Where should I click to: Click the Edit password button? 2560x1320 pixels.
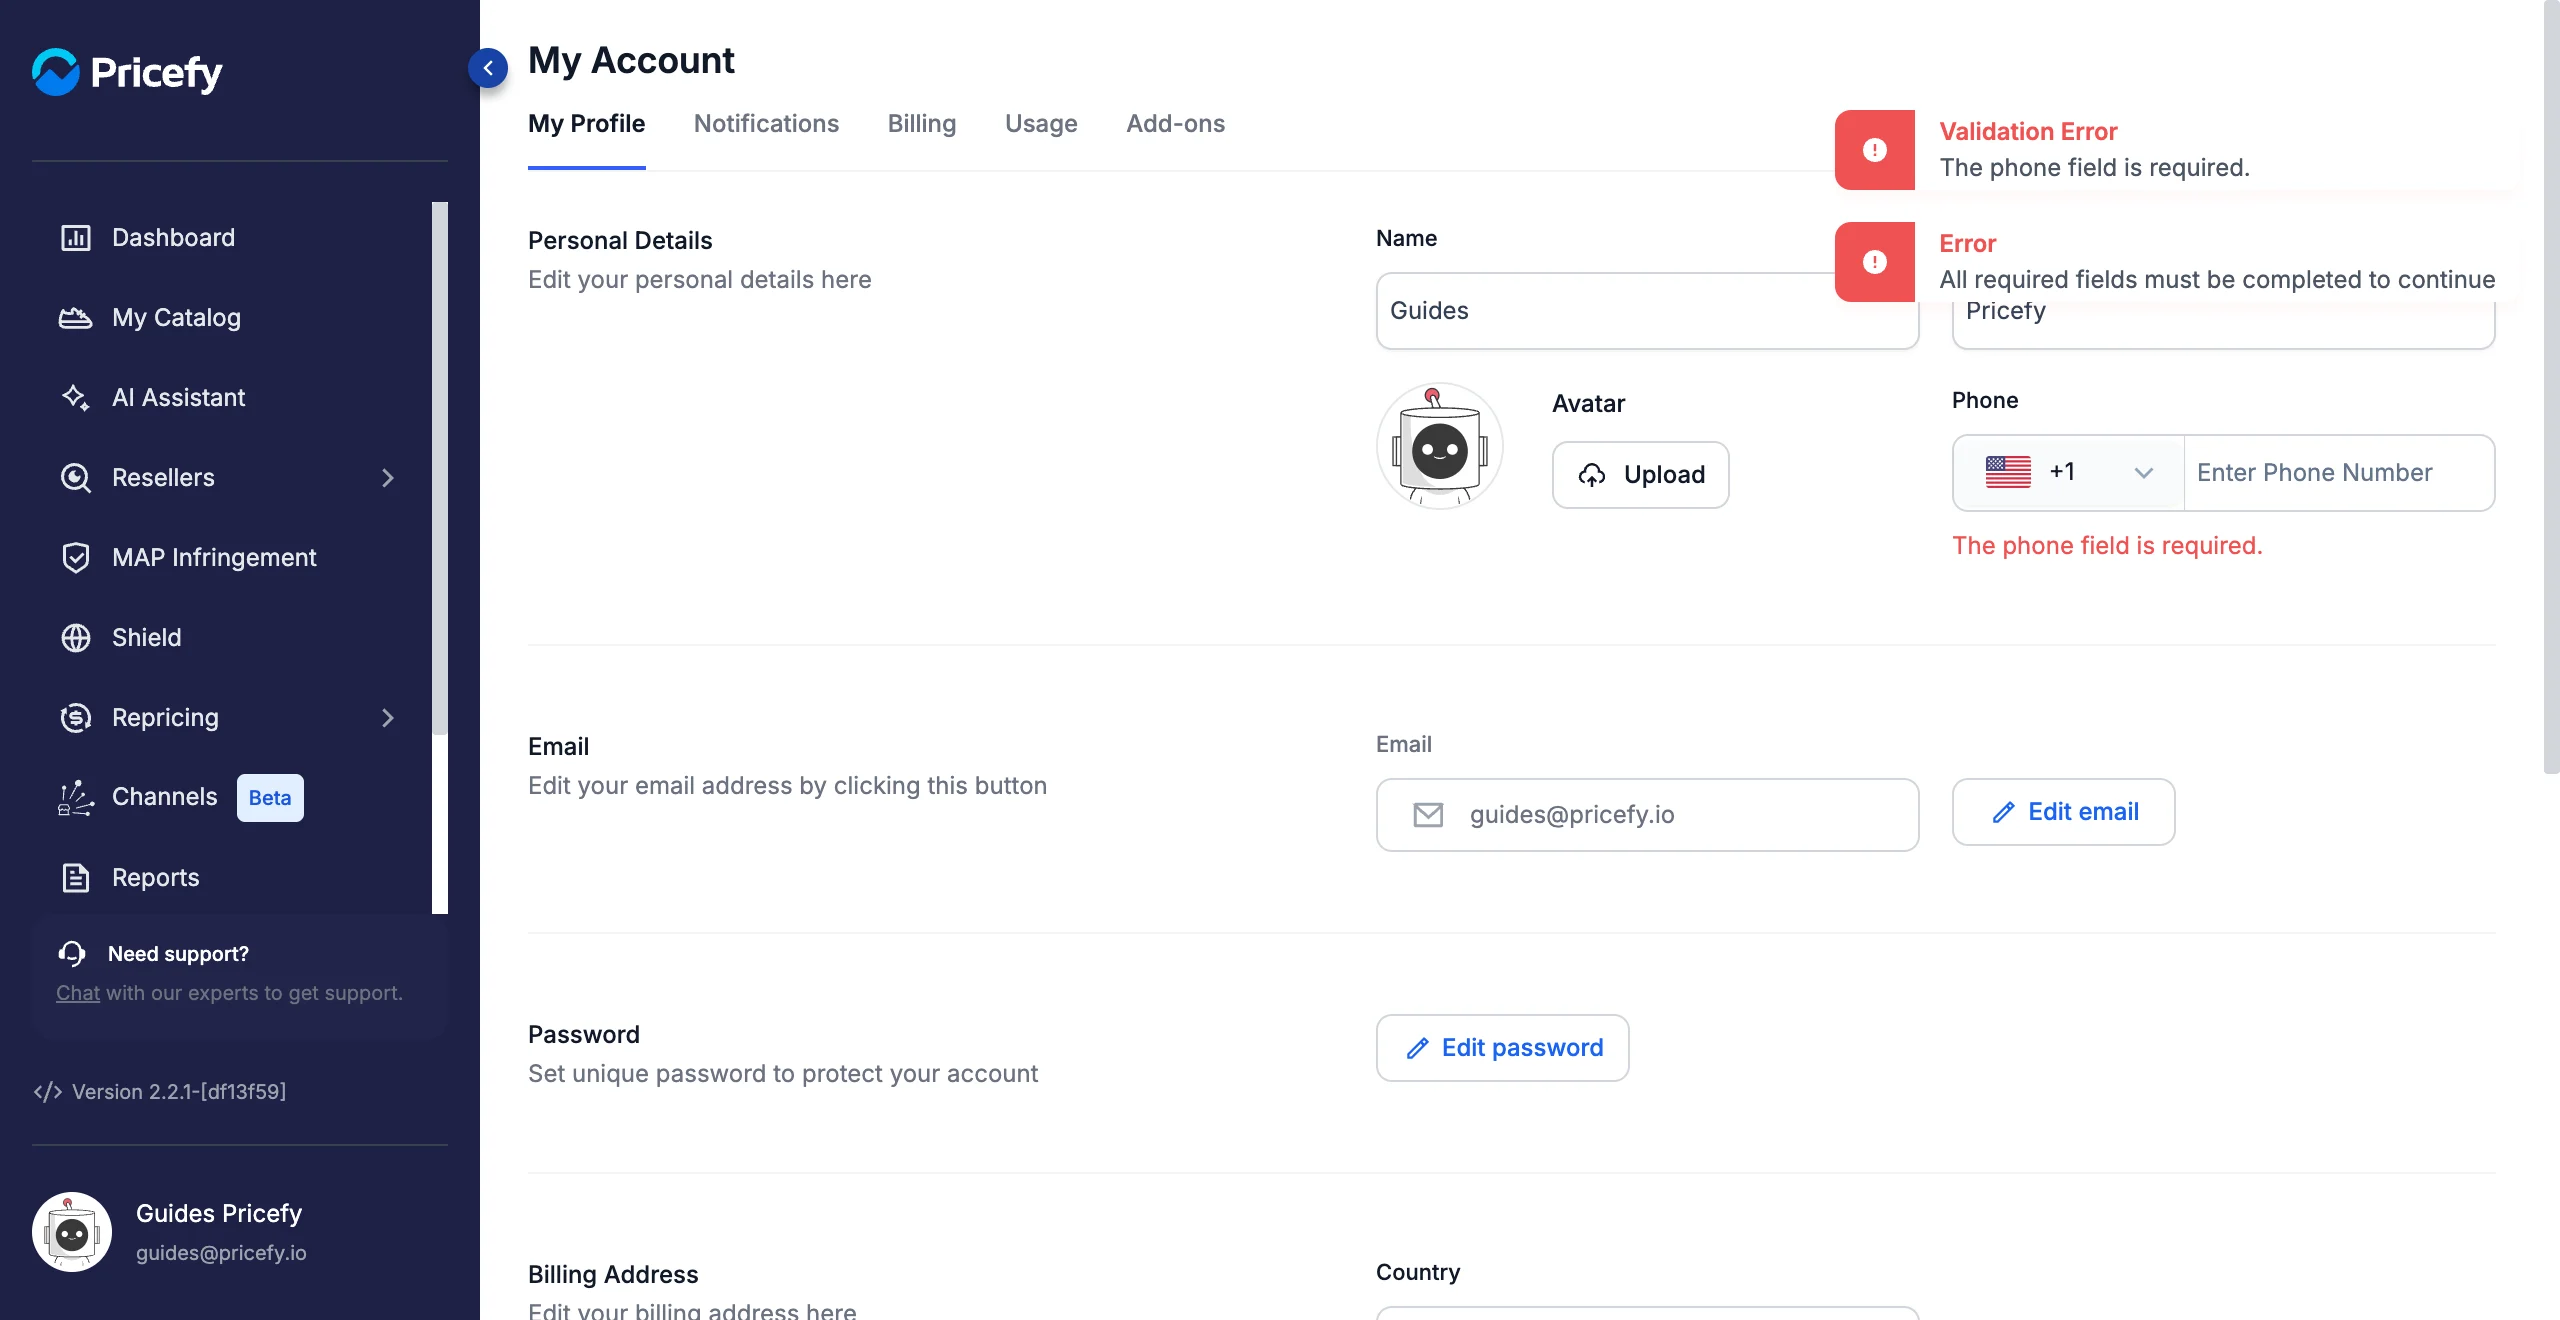pyautogui.click(x=1502, y=1048)
